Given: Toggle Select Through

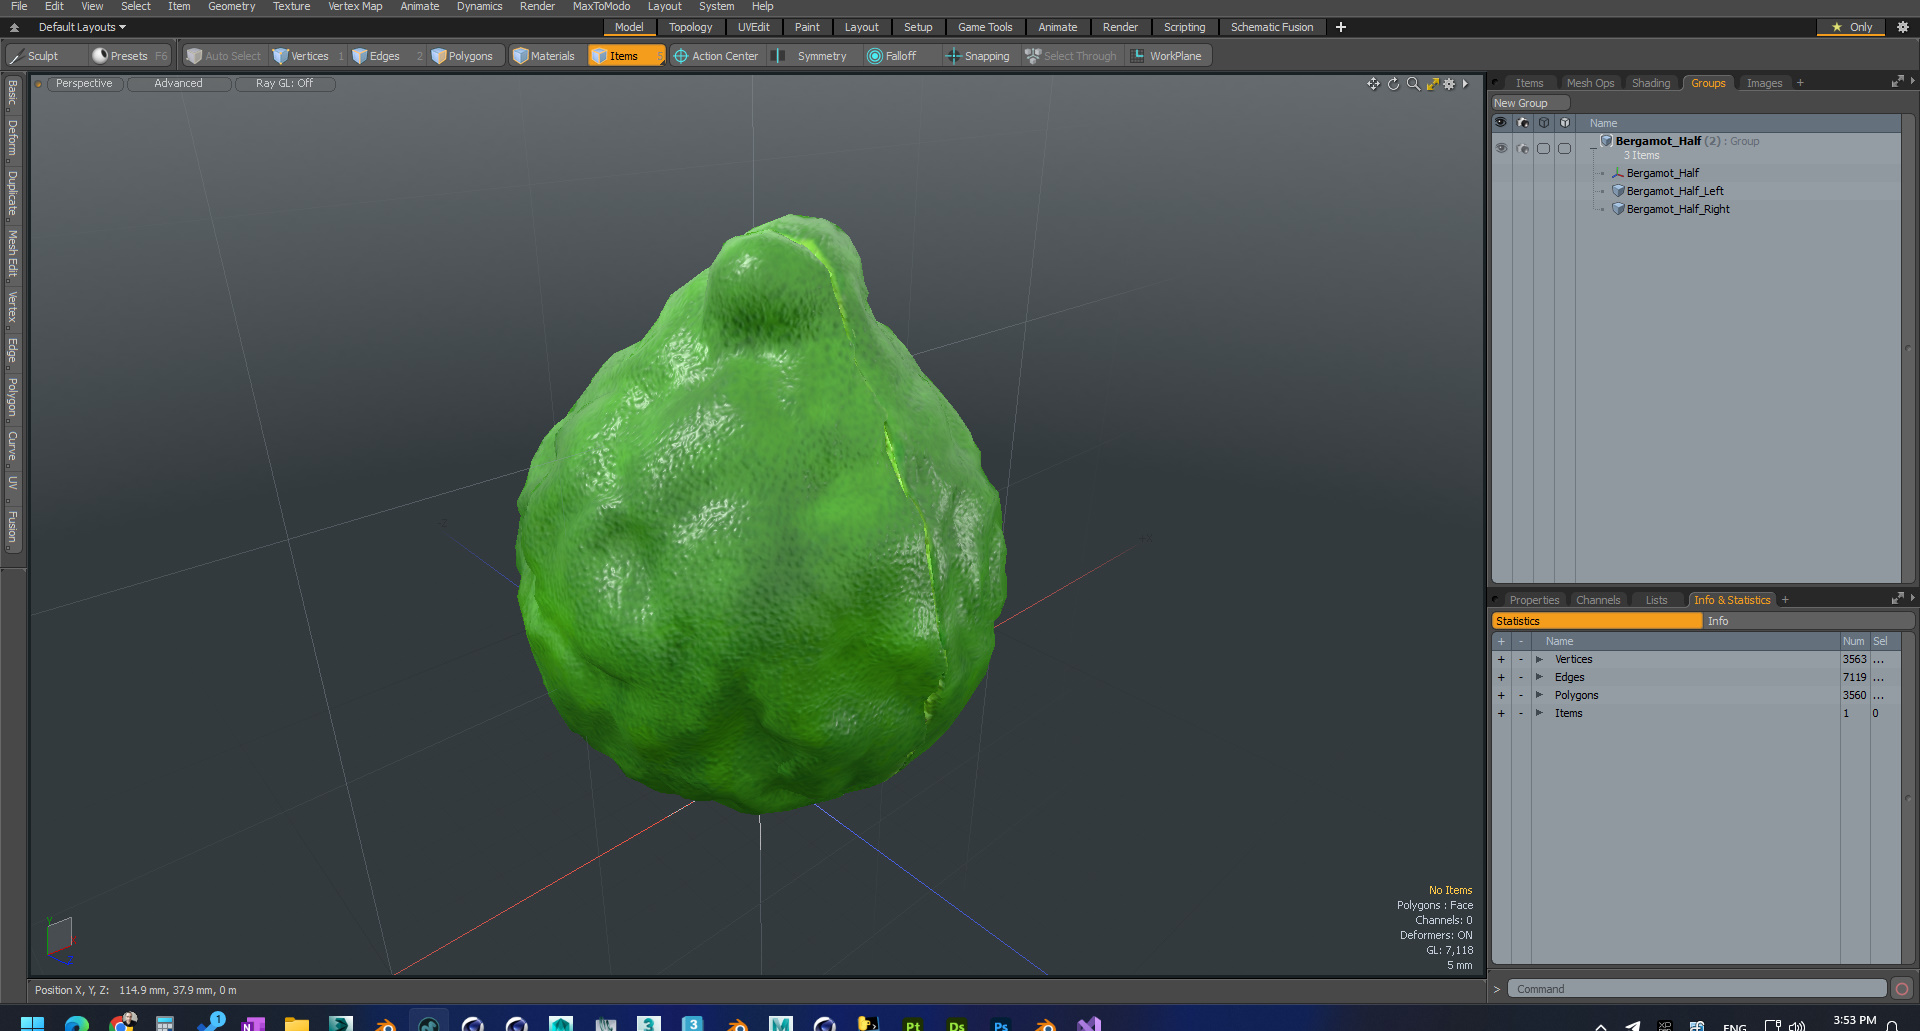Looking at the screenshot, I should point(1071,56).
